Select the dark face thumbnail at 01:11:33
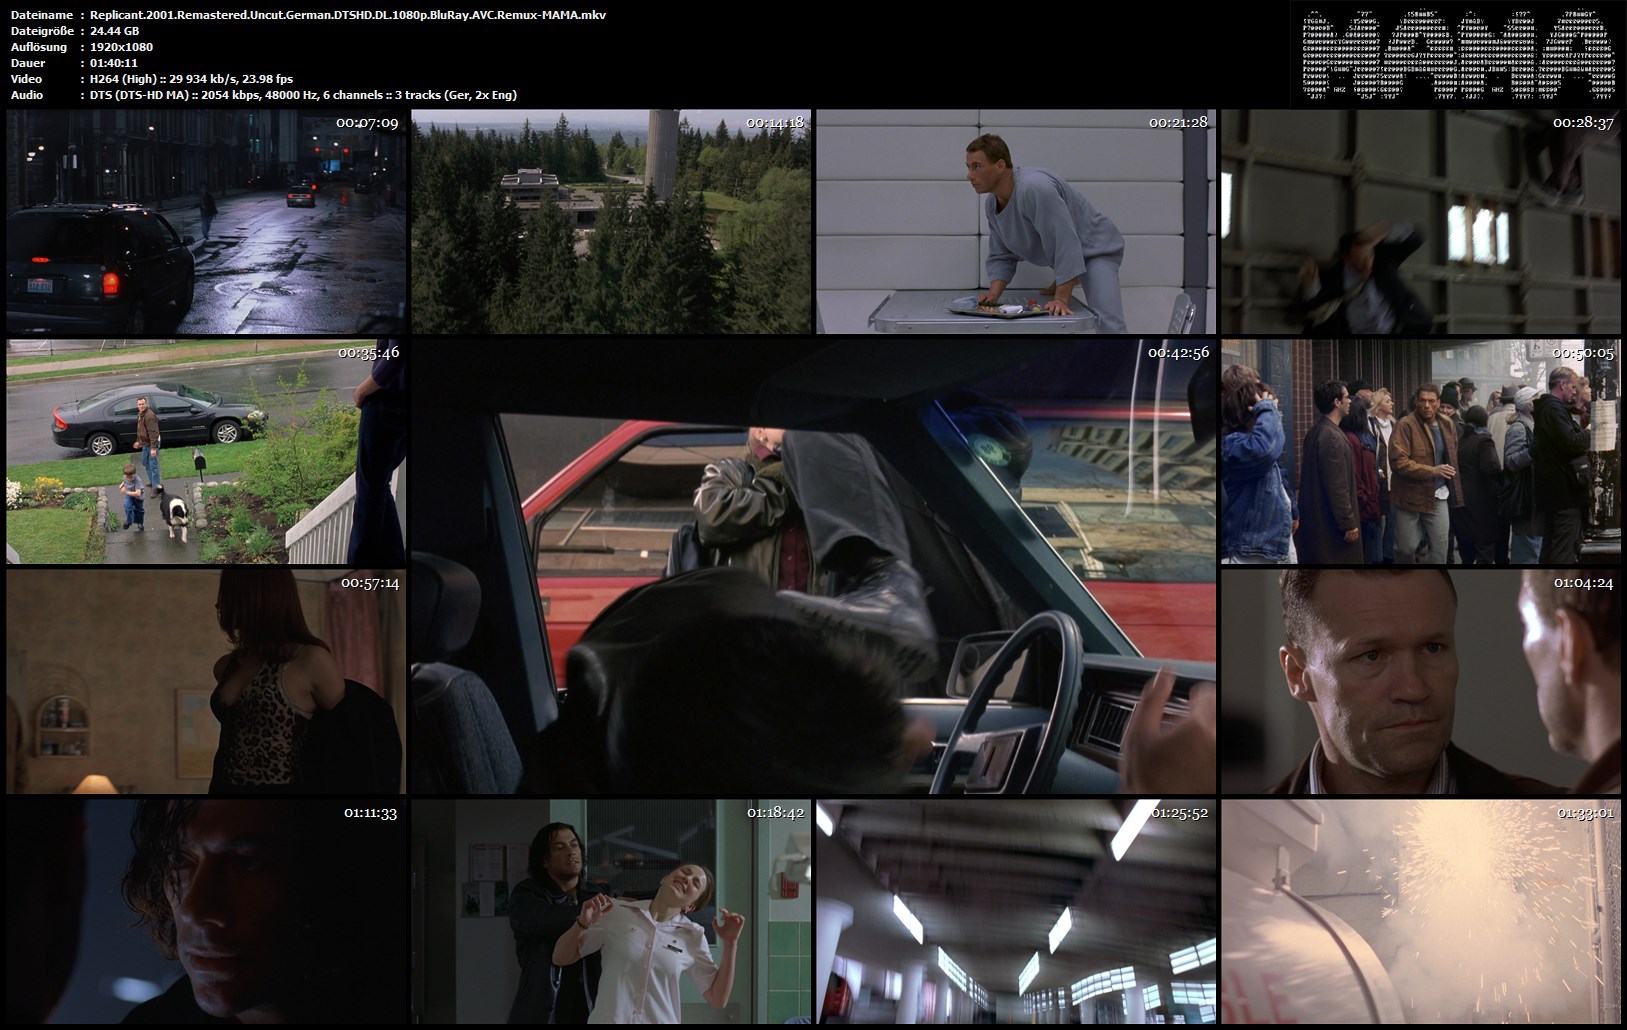Screen dimensions: 1627x1030 point(207,911)
